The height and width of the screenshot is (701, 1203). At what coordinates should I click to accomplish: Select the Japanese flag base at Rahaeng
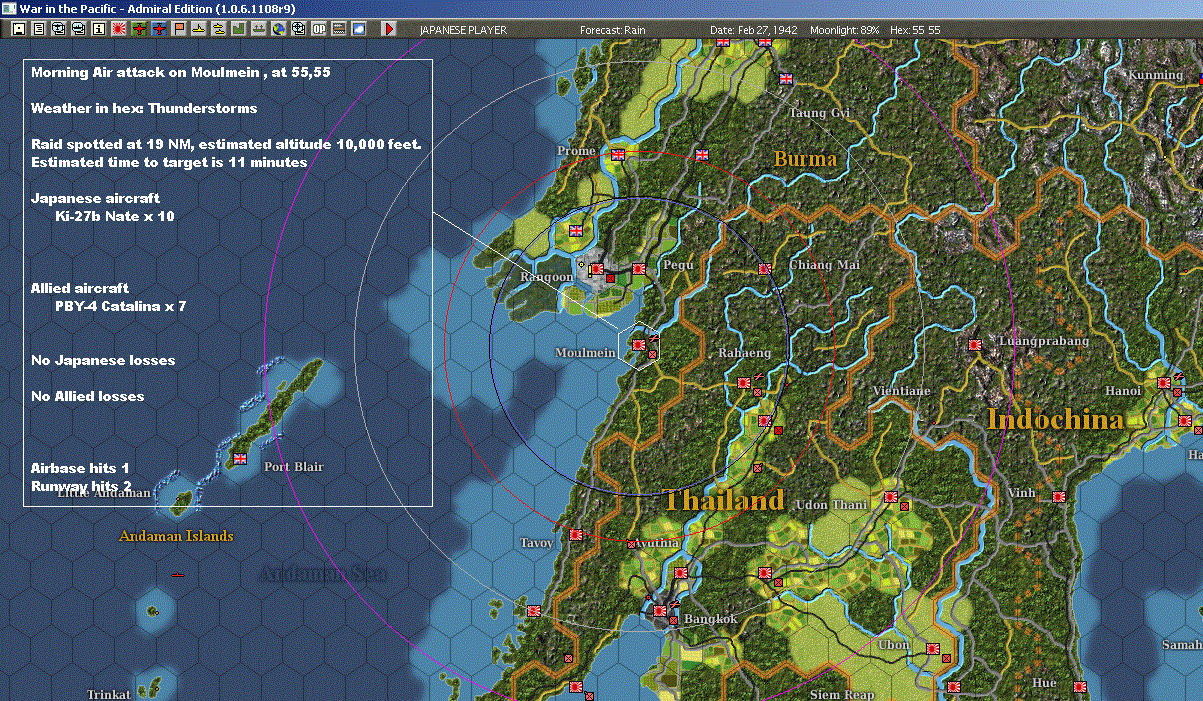[744, 382]
